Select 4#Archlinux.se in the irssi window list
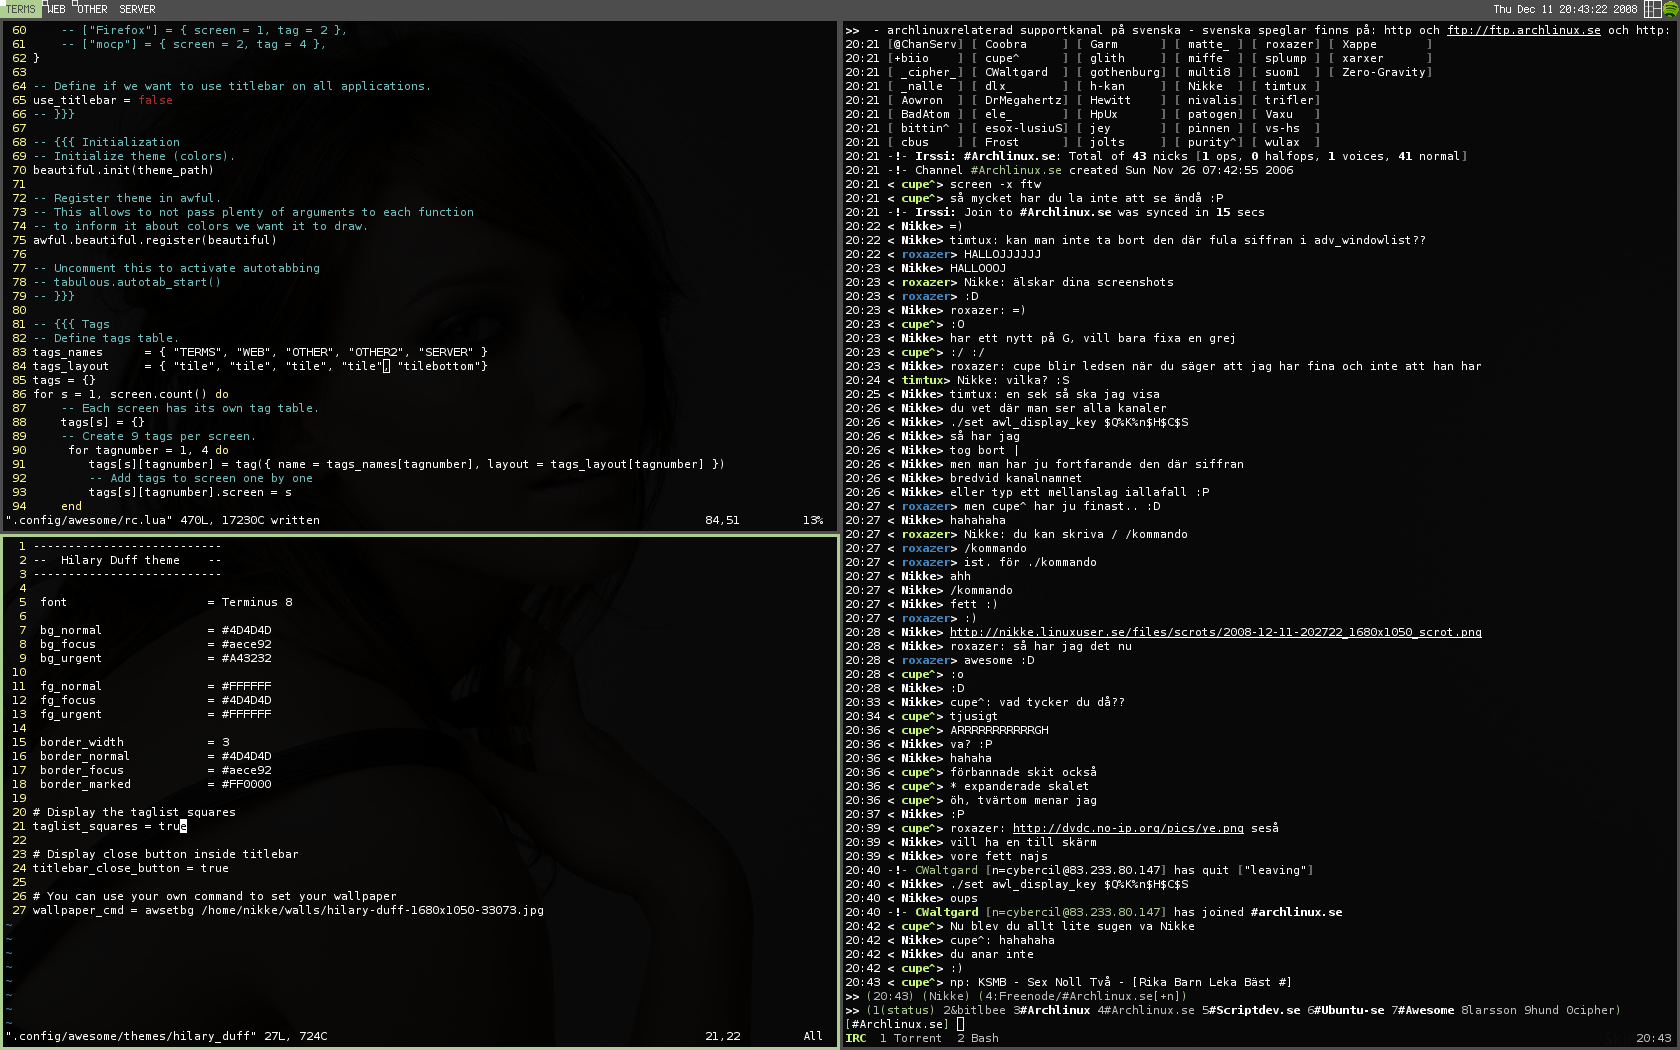Screen dimensions: 1680x1050 [1146, 1010]
